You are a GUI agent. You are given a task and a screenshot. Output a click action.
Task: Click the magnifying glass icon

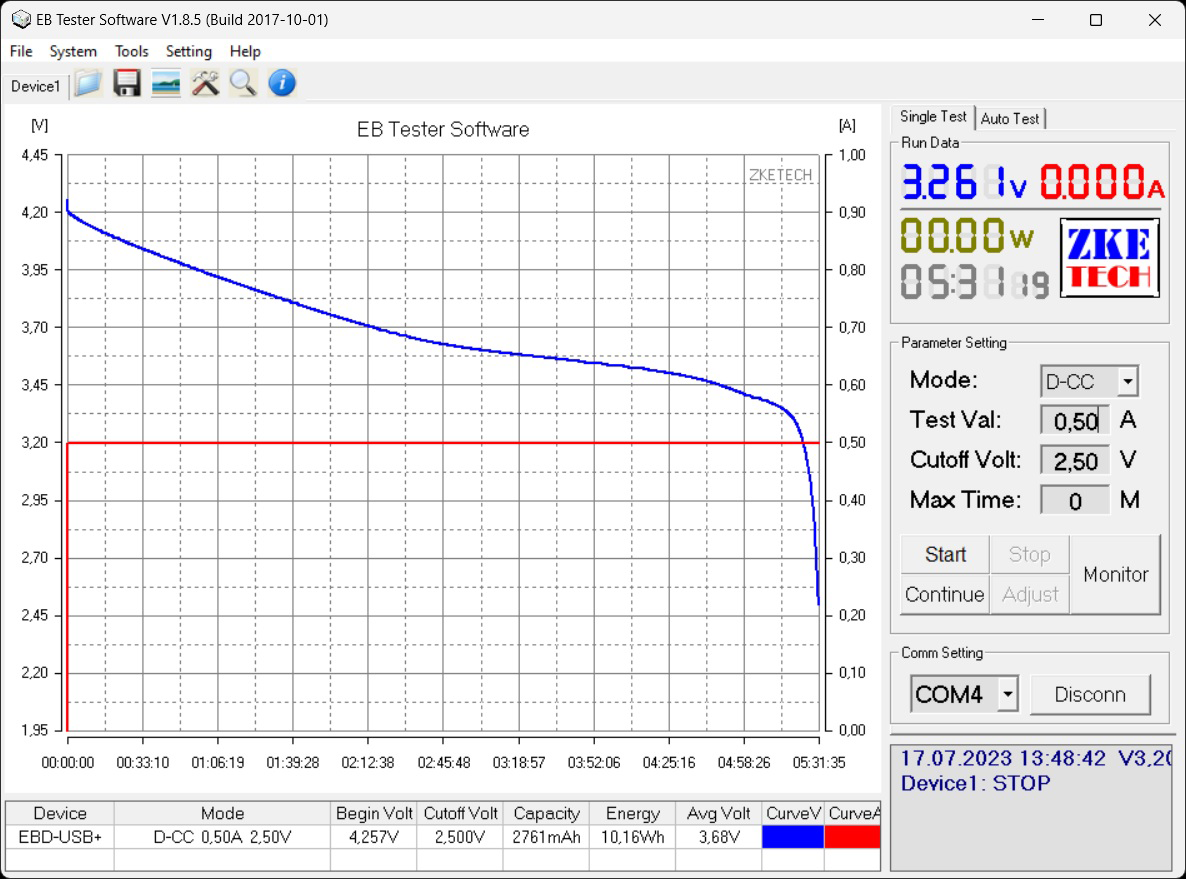click(x=243, y=84)
